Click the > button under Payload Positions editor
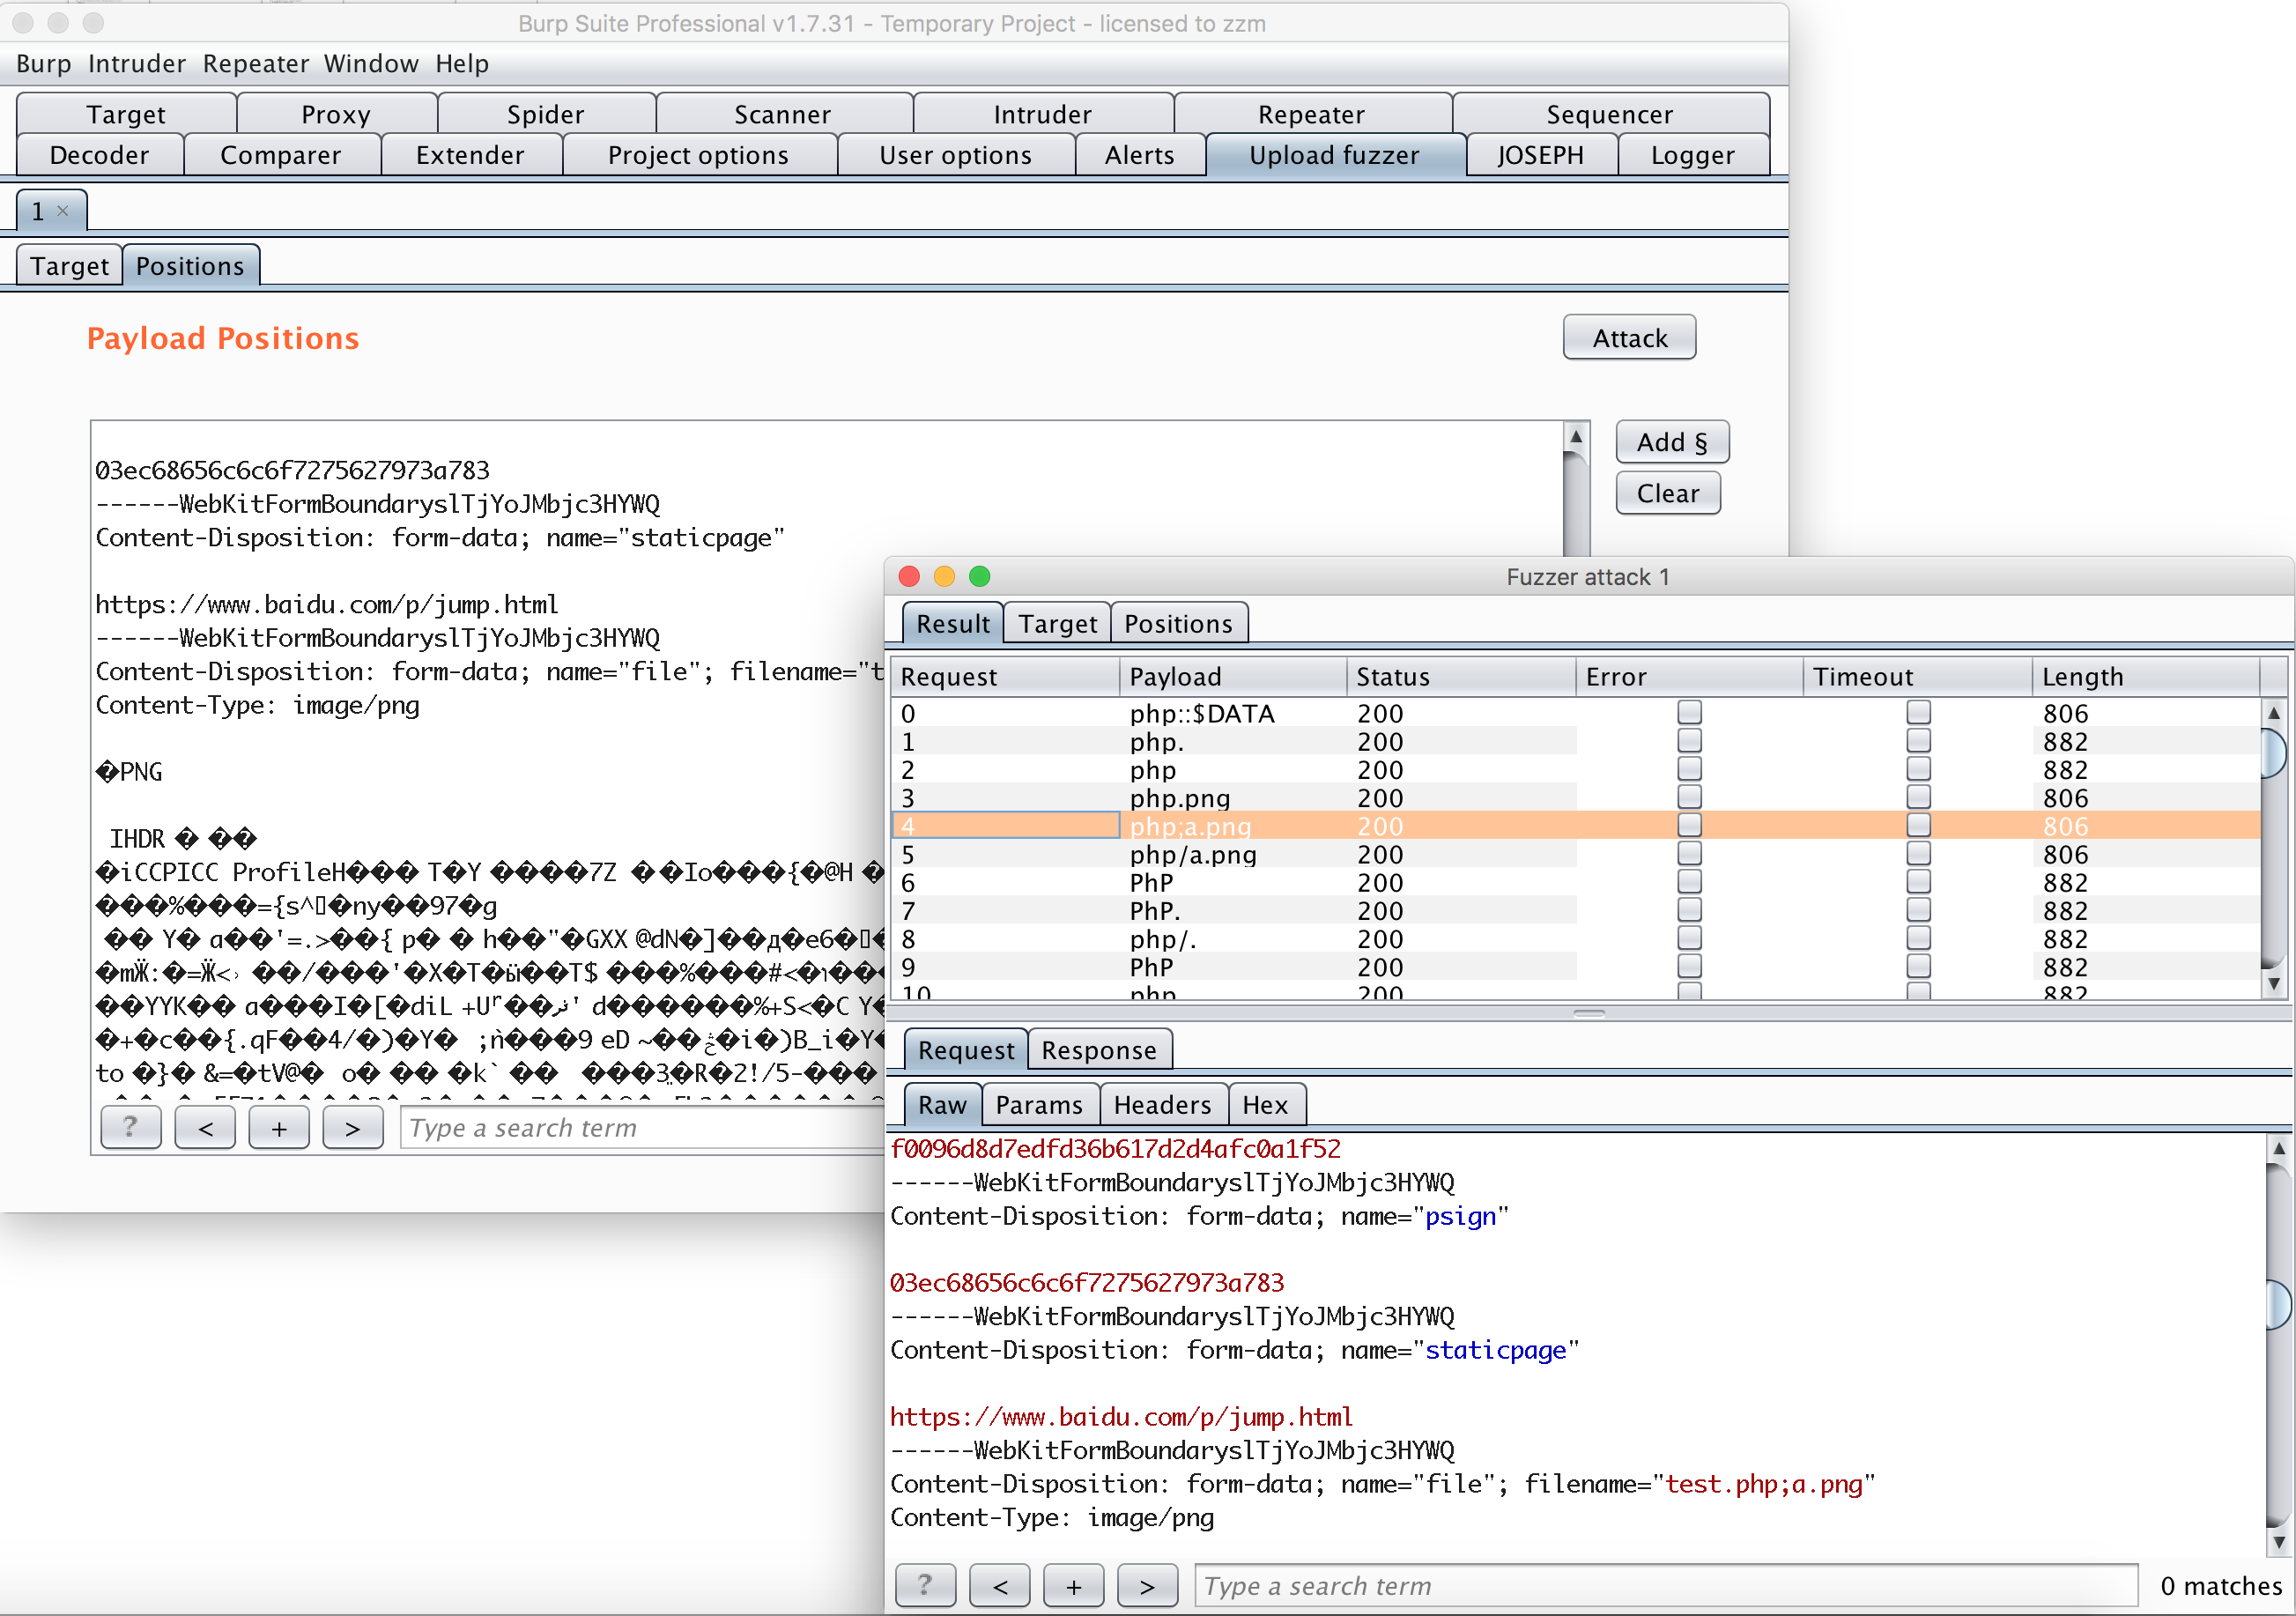Image resolution: width=2296 pixels, height=1616 pixels. click(352, 1128)
